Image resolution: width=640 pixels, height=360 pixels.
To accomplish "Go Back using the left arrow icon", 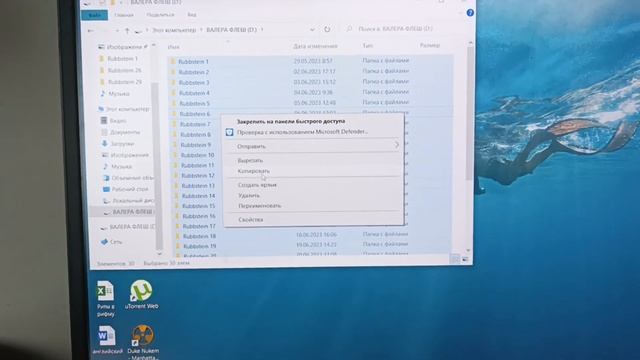I will pos(91,31).
